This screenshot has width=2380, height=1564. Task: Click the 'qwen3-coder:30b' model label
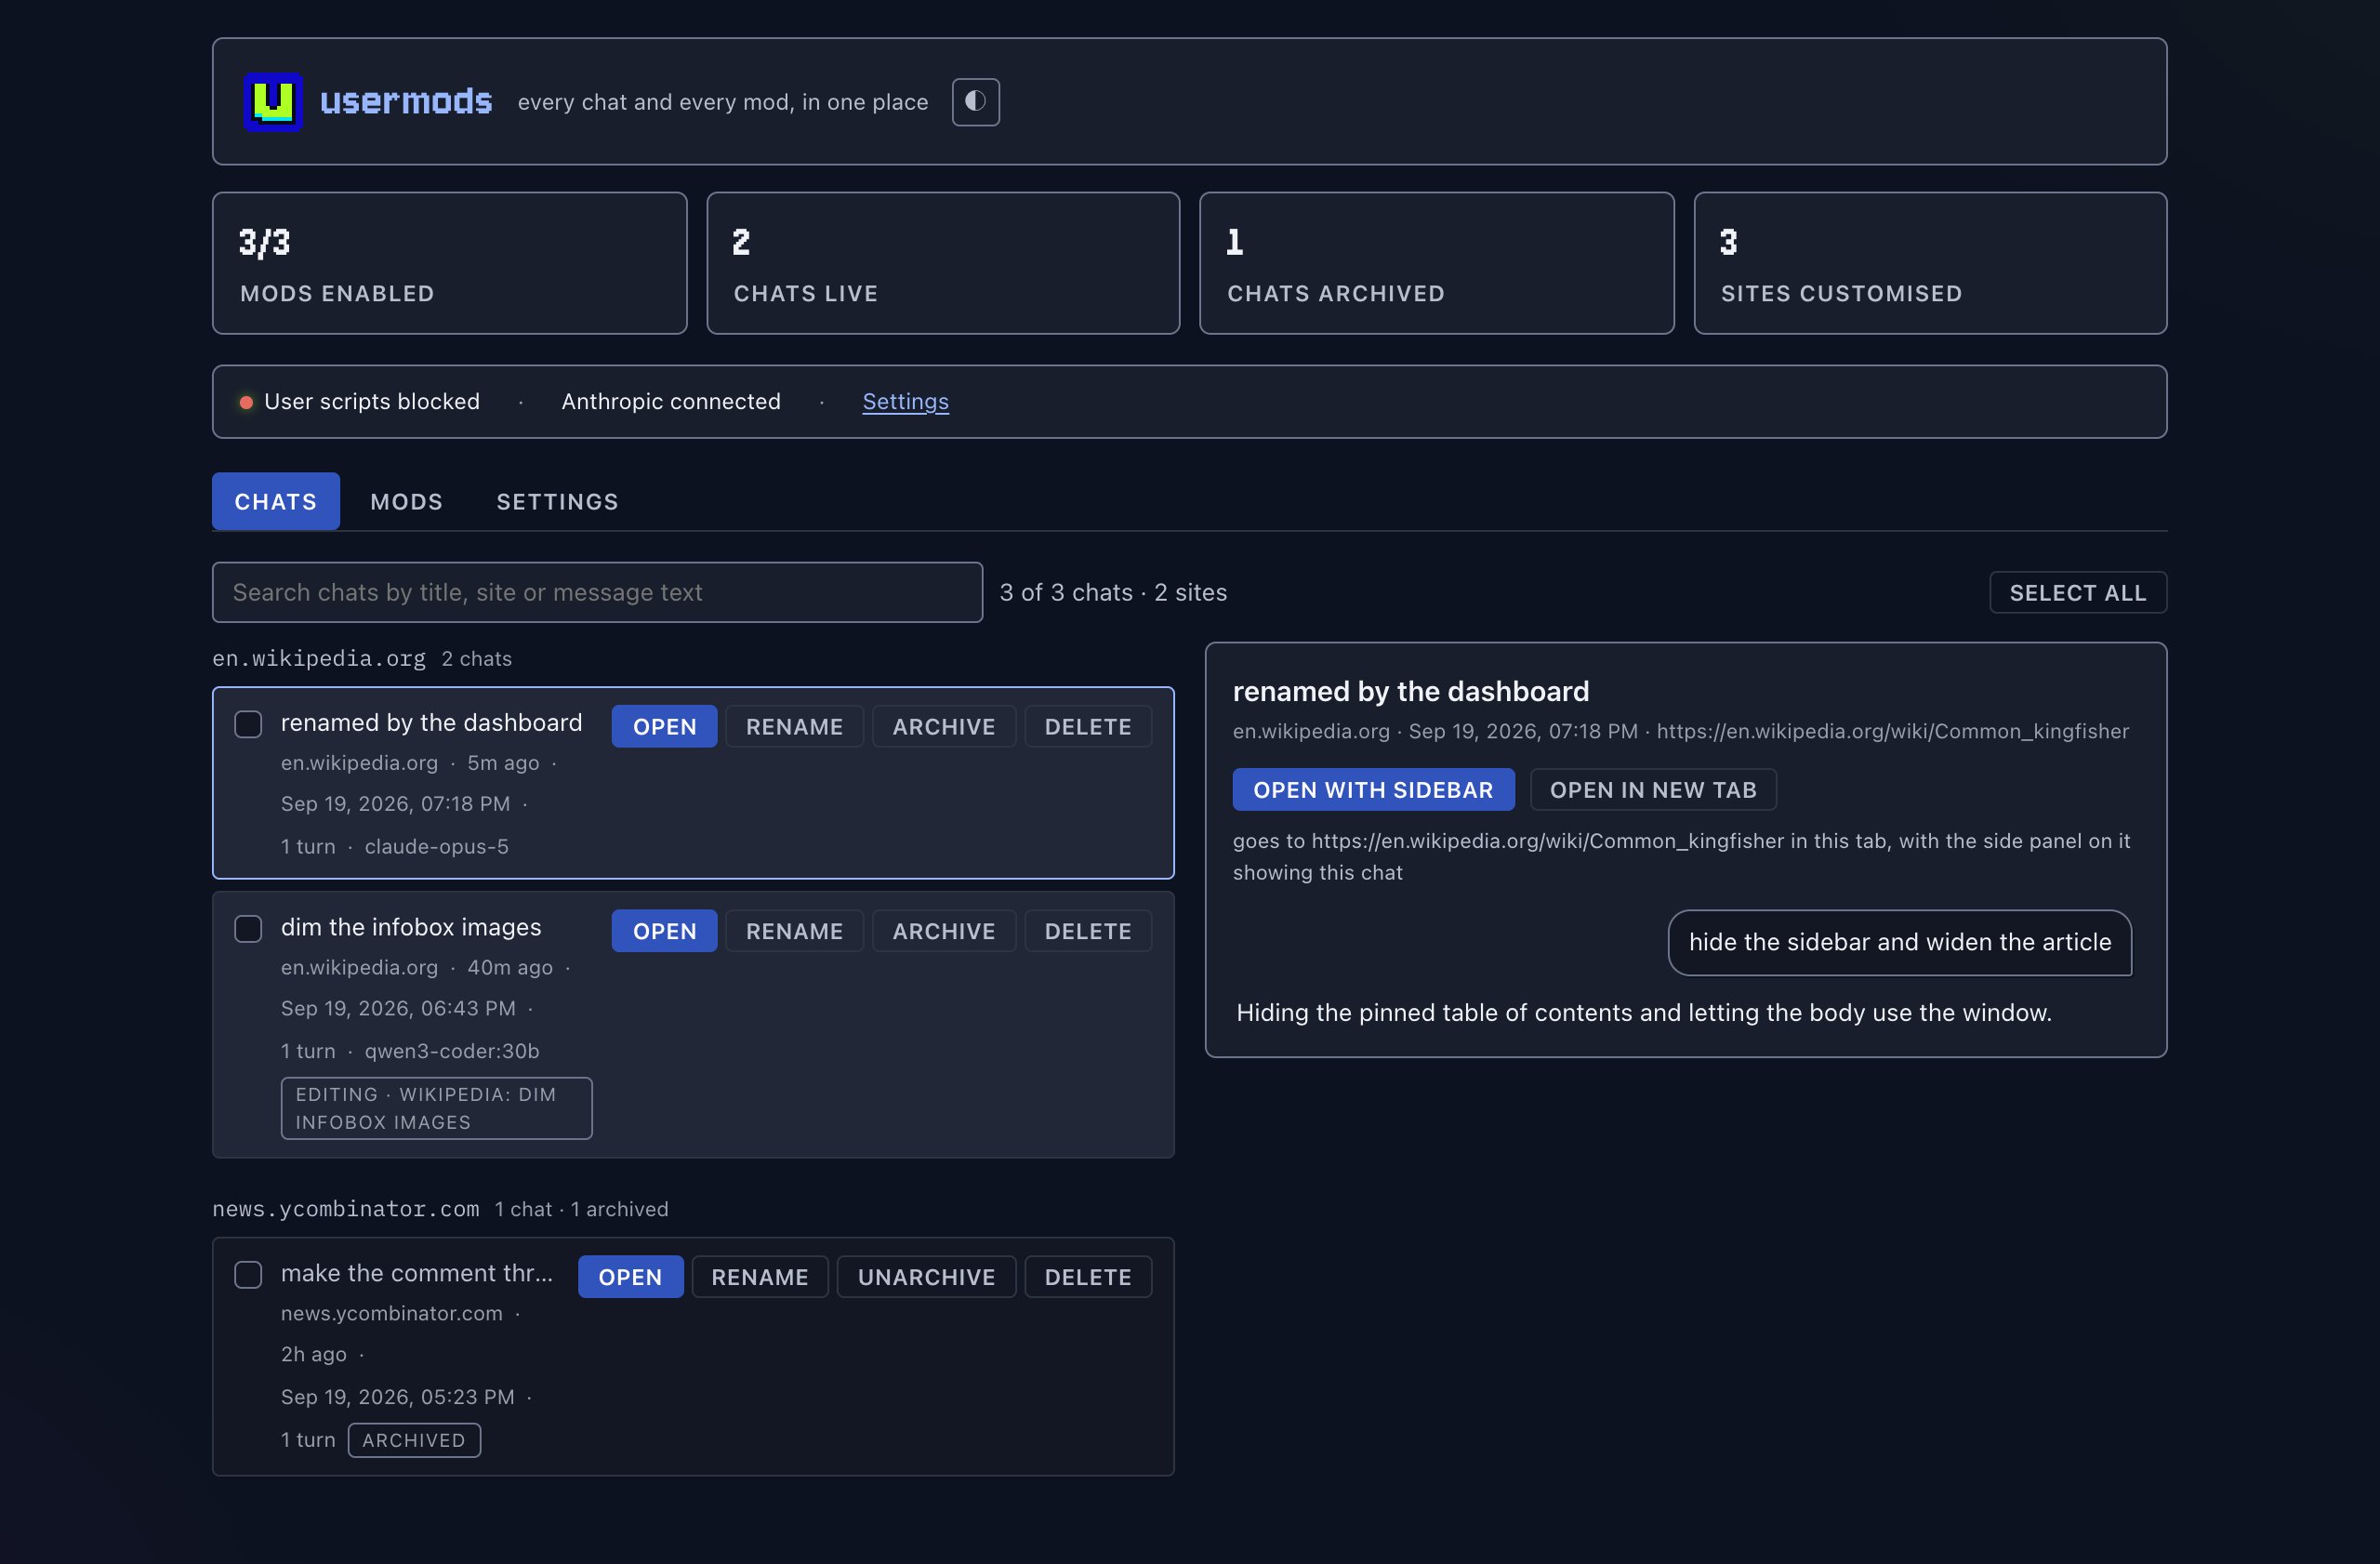(452, 1051)
